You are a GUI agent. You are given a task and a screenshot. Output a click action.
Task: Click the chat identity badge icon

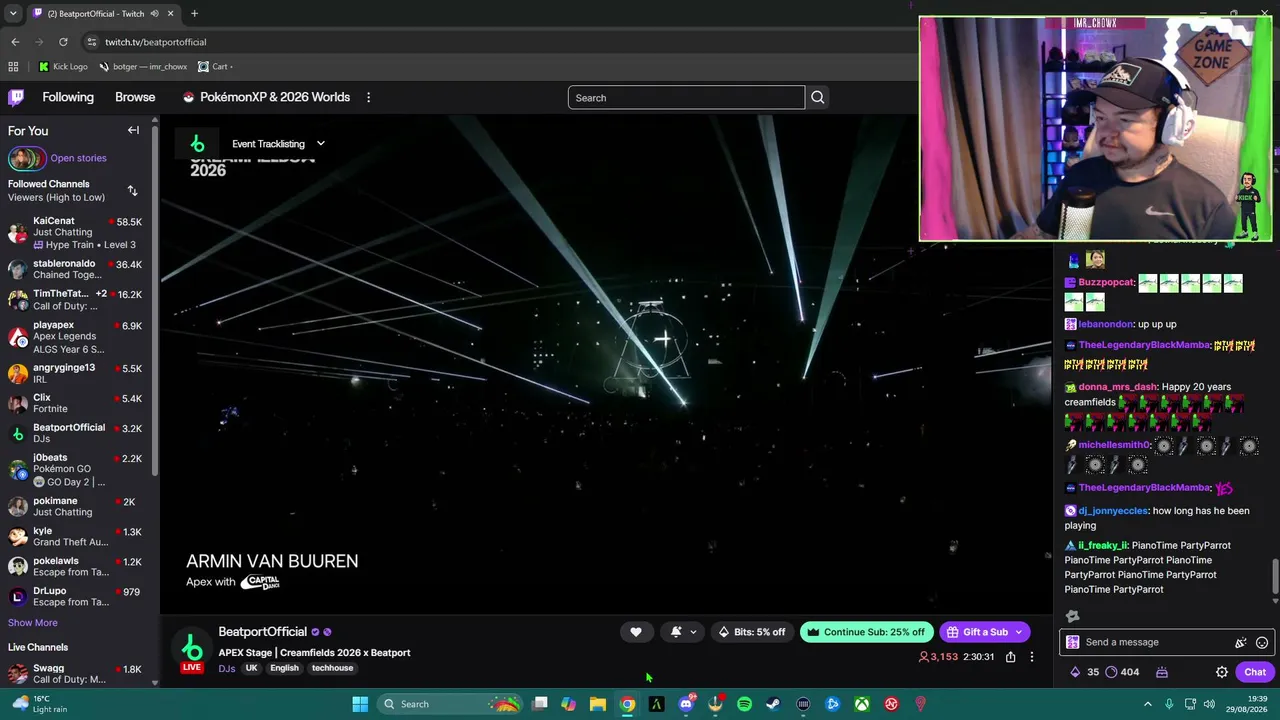1073,643
